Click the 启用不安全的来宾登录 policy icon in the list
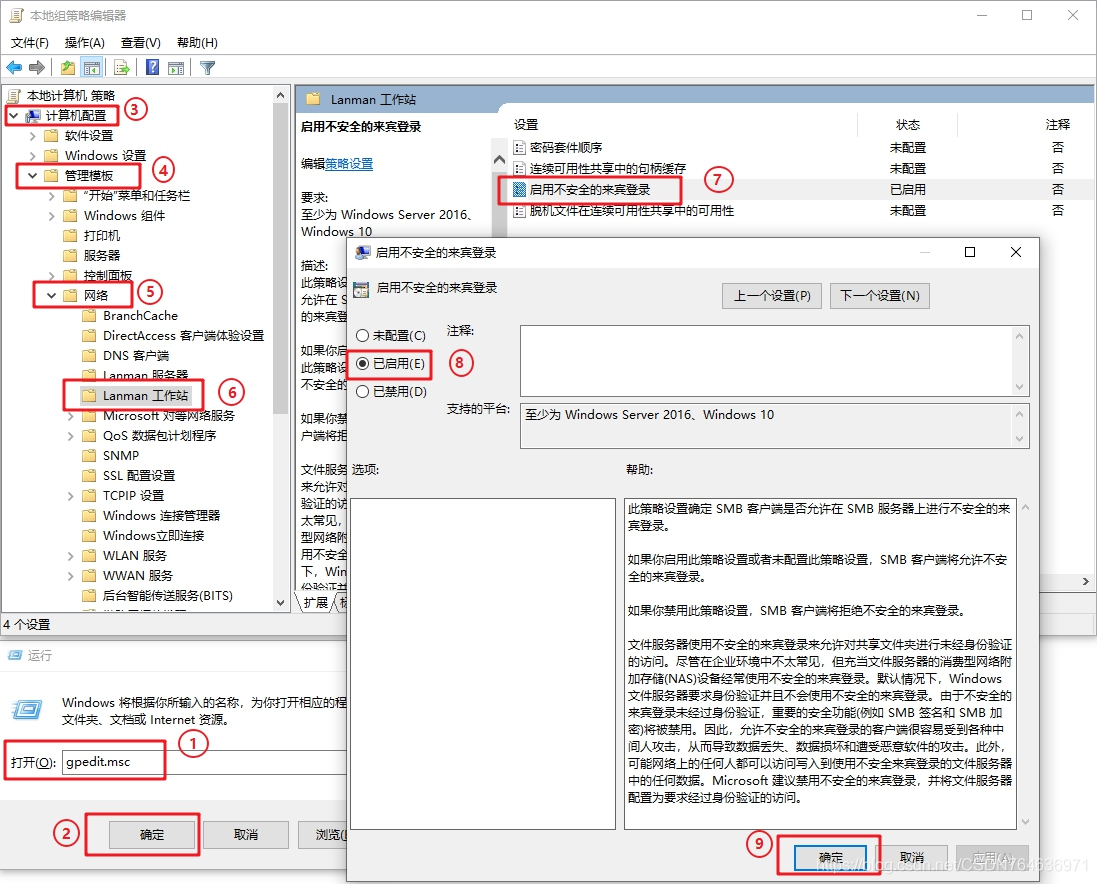This screenshot has height=884, width=1097. [x=519, y=190]
